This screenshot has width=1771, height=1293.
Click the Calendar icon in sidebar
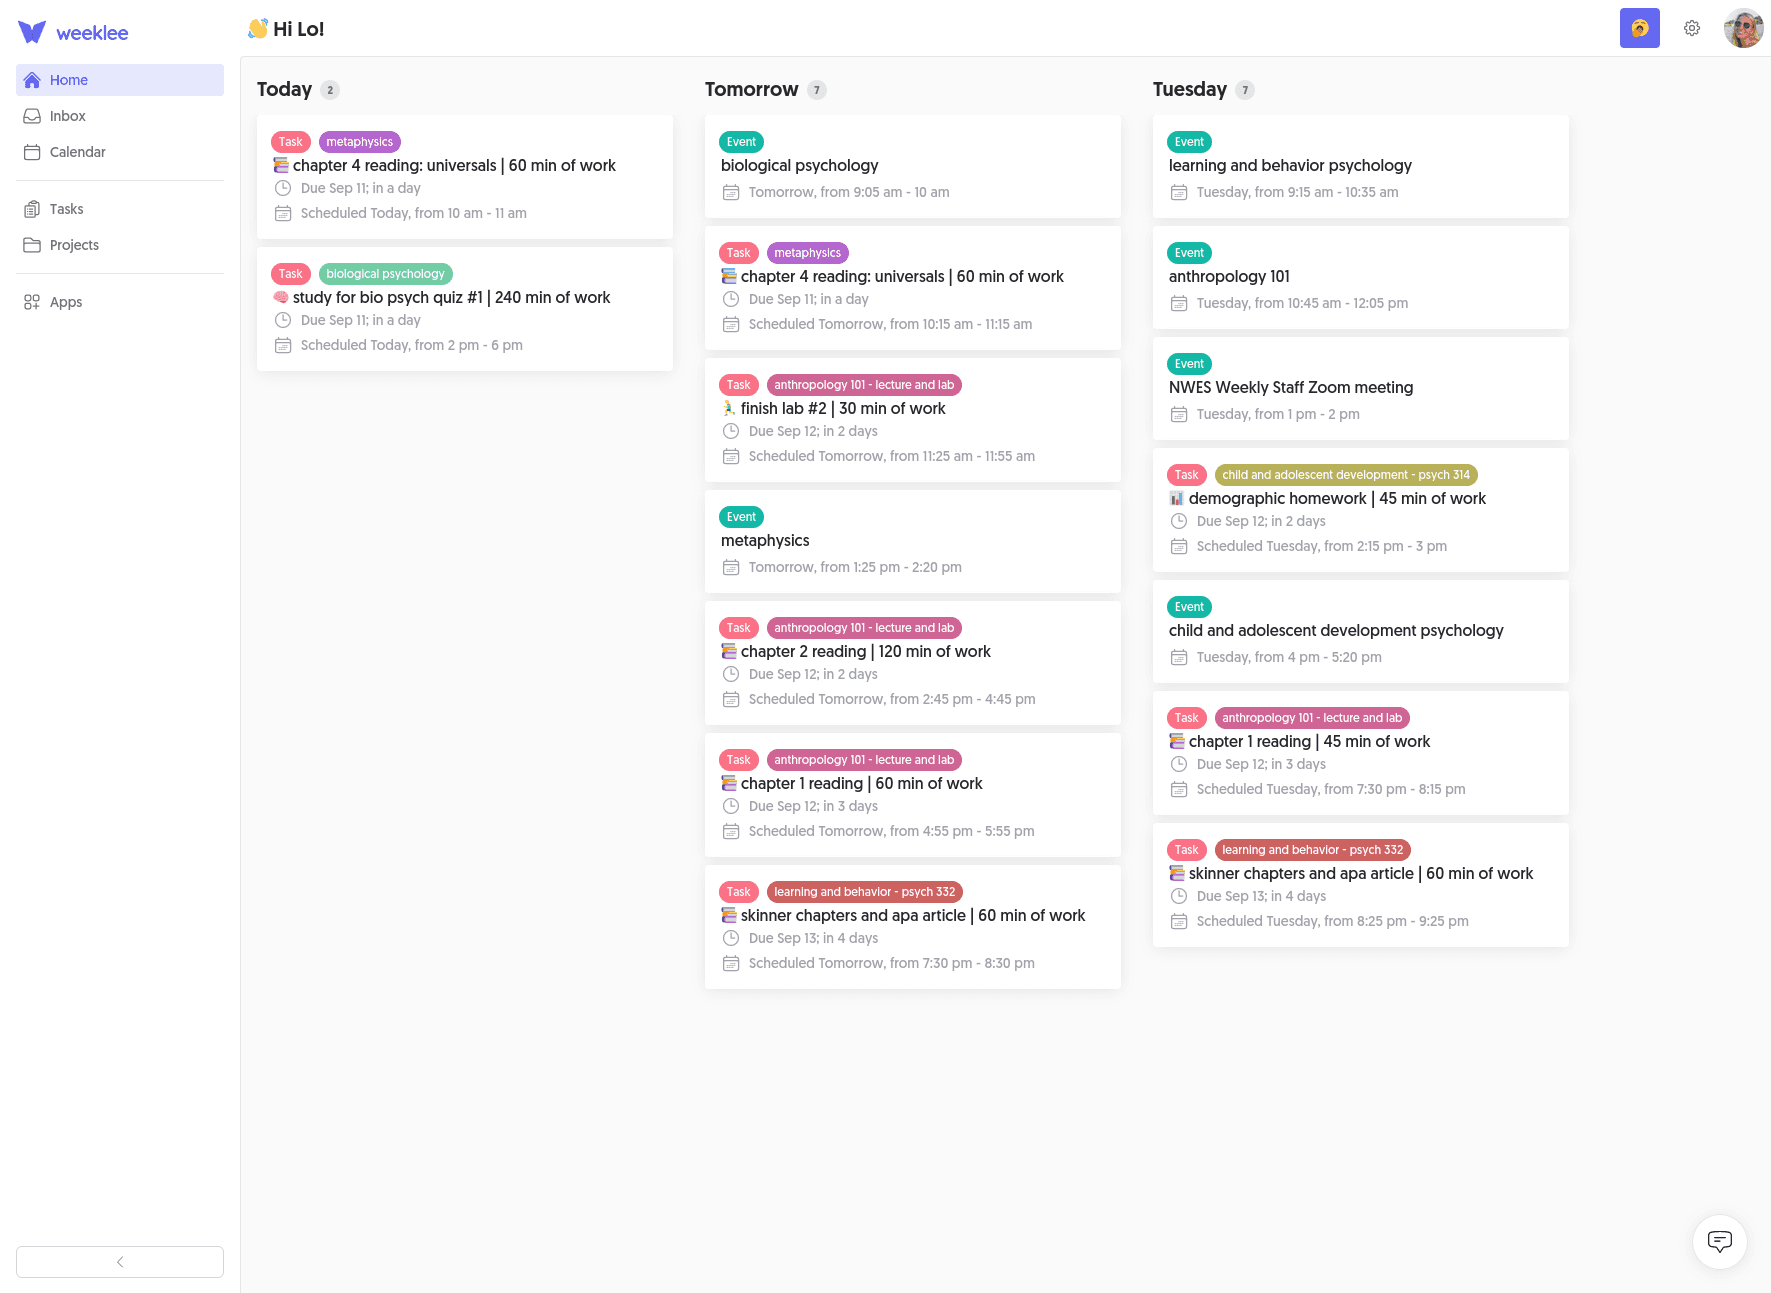coord(32,152)
